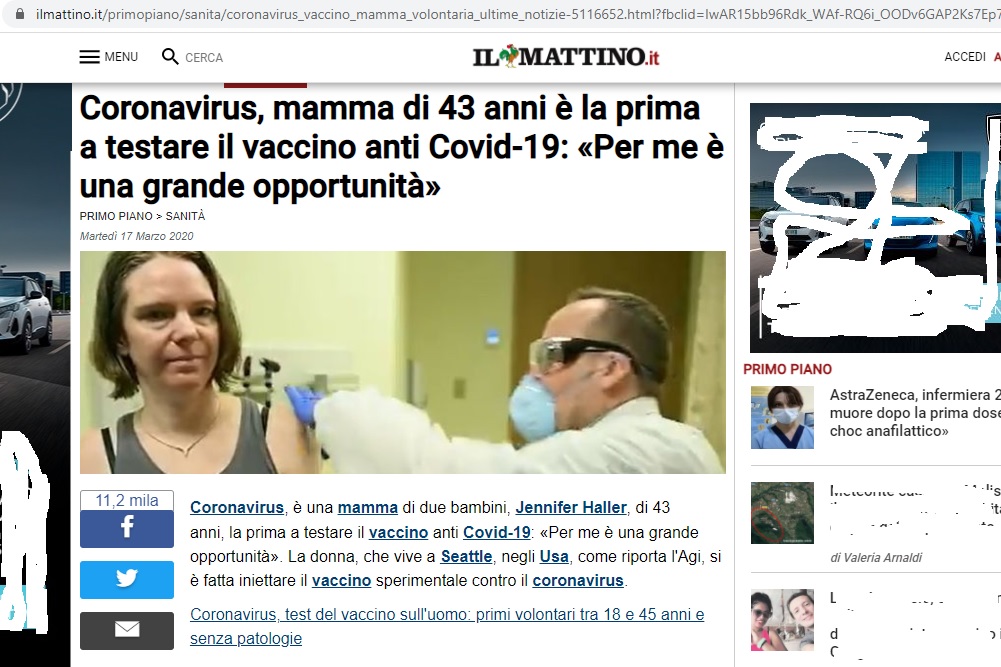The height and width of the screenshot is (667, 1001).
Task: Share article via Twitter bird icon
Action: click(126, 579)
